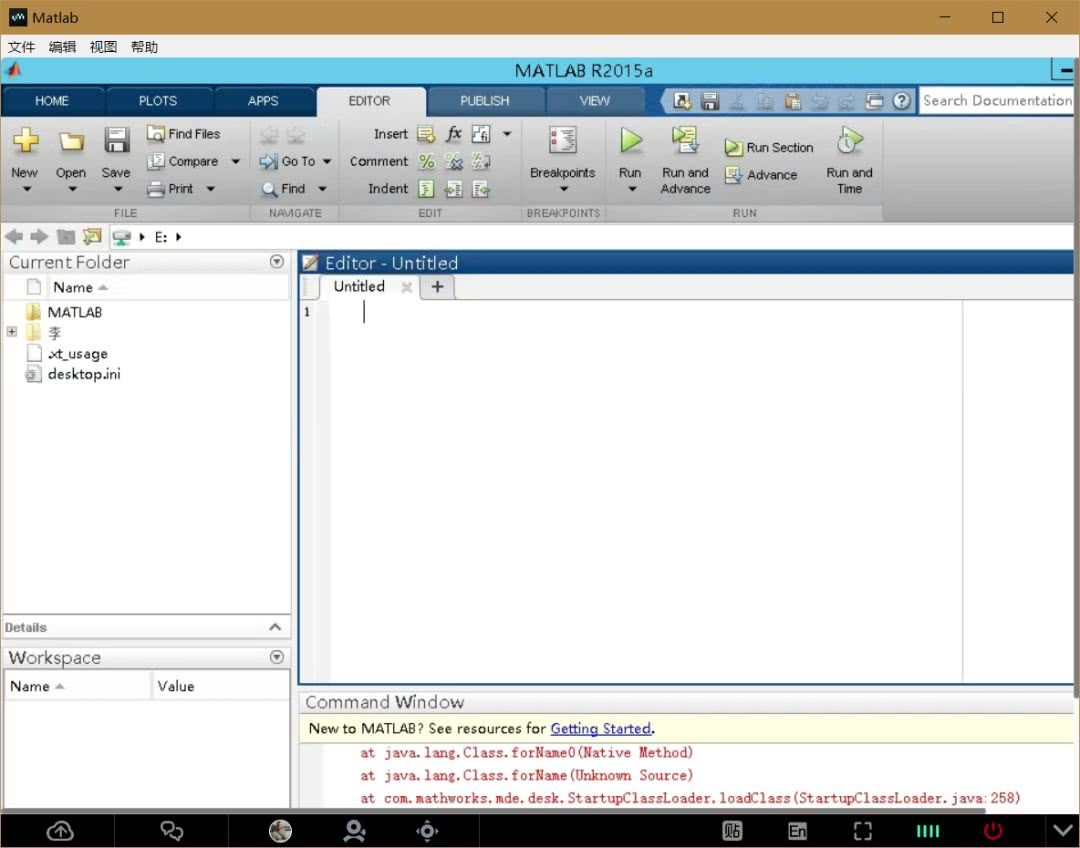The image size is (1080, 848).
Task: Click the Go To button
Action: [288, 161]
